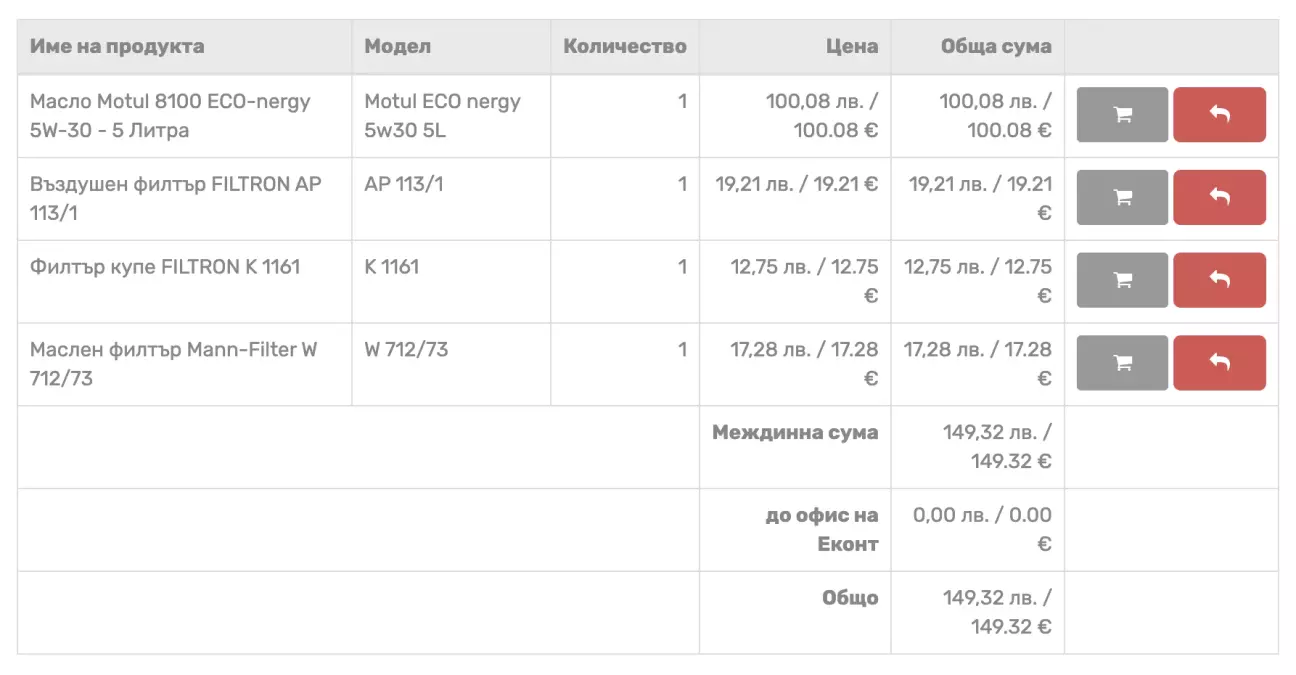Click the Модел column header

[x=397, y=46]
